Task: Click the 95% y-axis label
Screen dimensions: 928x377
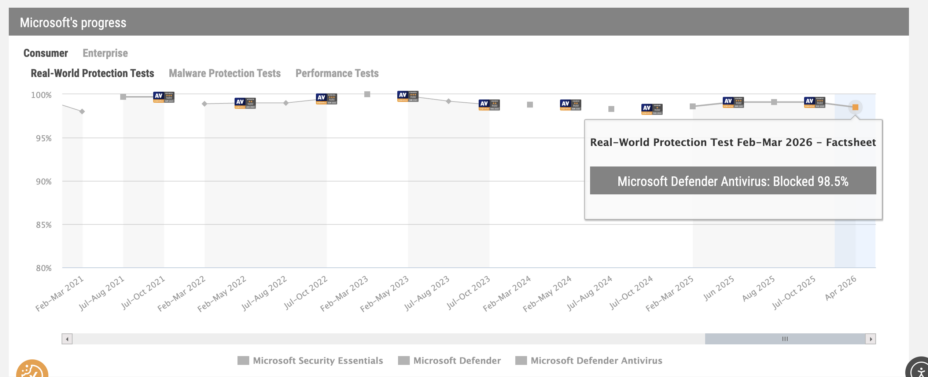Action: pos(43,138)
